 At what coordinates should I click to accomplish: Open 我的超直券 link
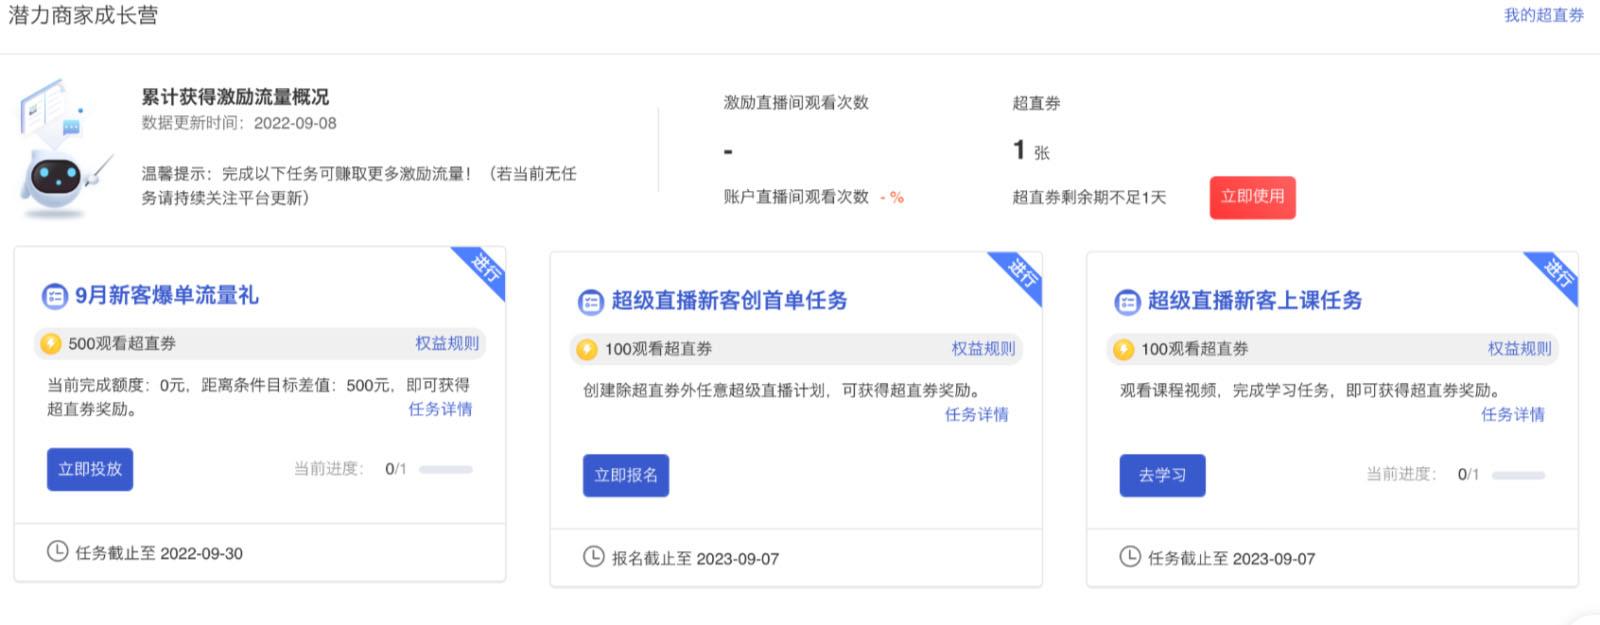pyautogui.click(x=1544, y=15)
